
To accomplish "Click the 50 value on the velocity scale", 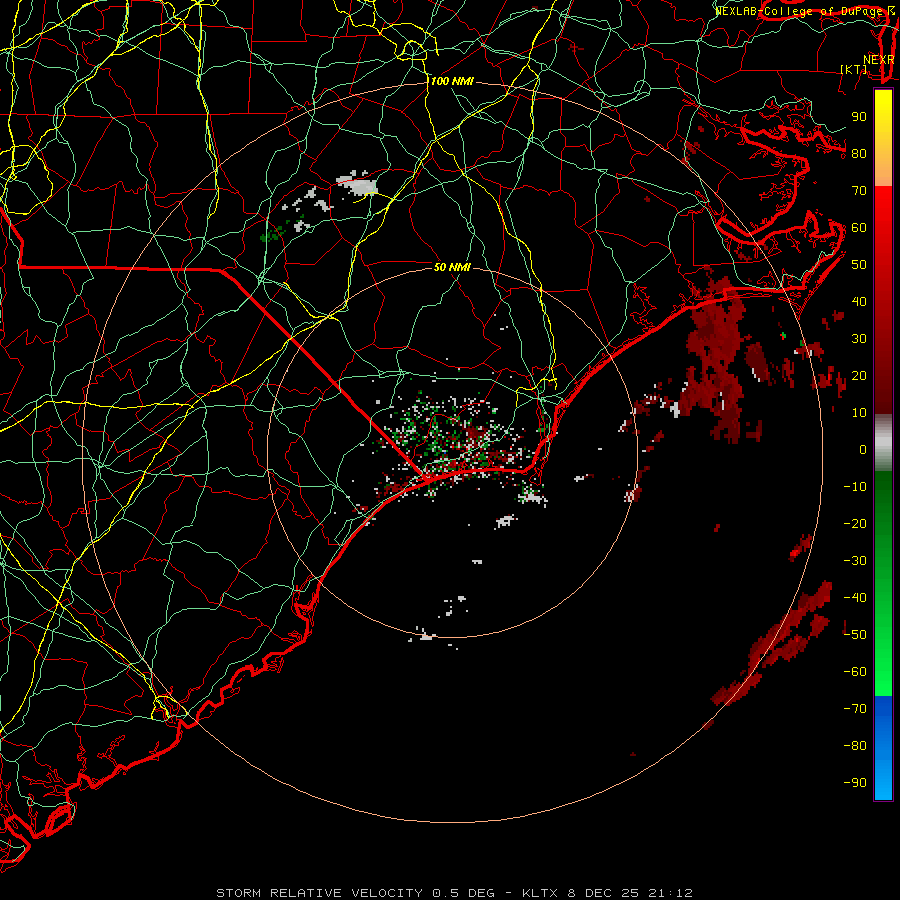I will point(859,265).
